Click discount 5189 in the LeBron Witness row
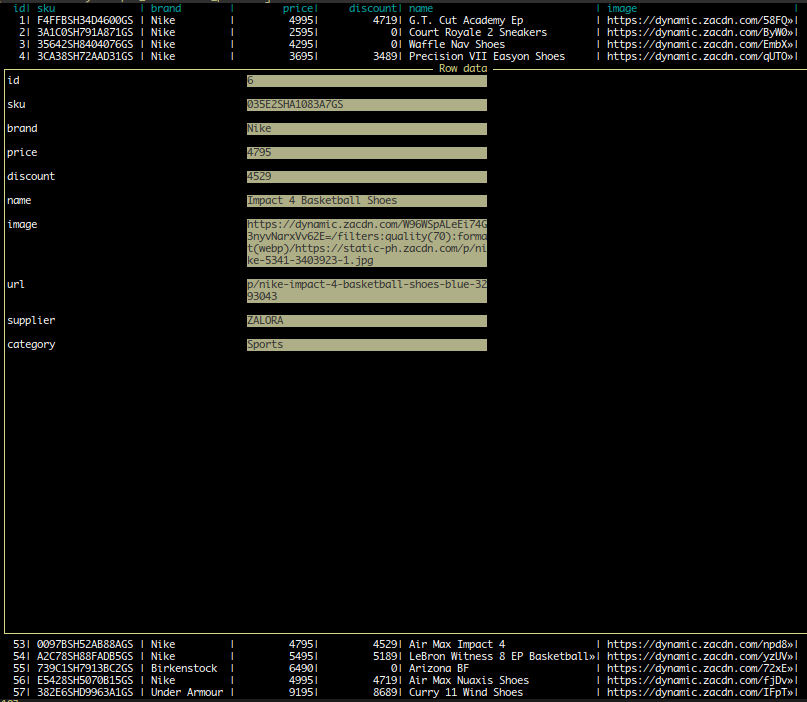Image resolution: width=807 pixels, height=702 pixels. point(385,656)
